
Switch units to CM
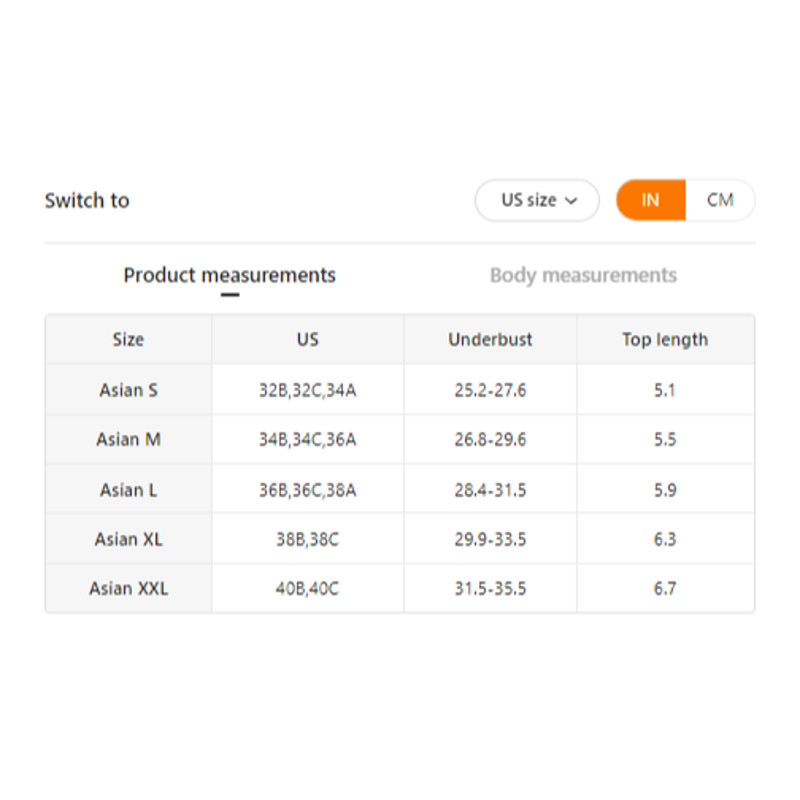(720, 200)
